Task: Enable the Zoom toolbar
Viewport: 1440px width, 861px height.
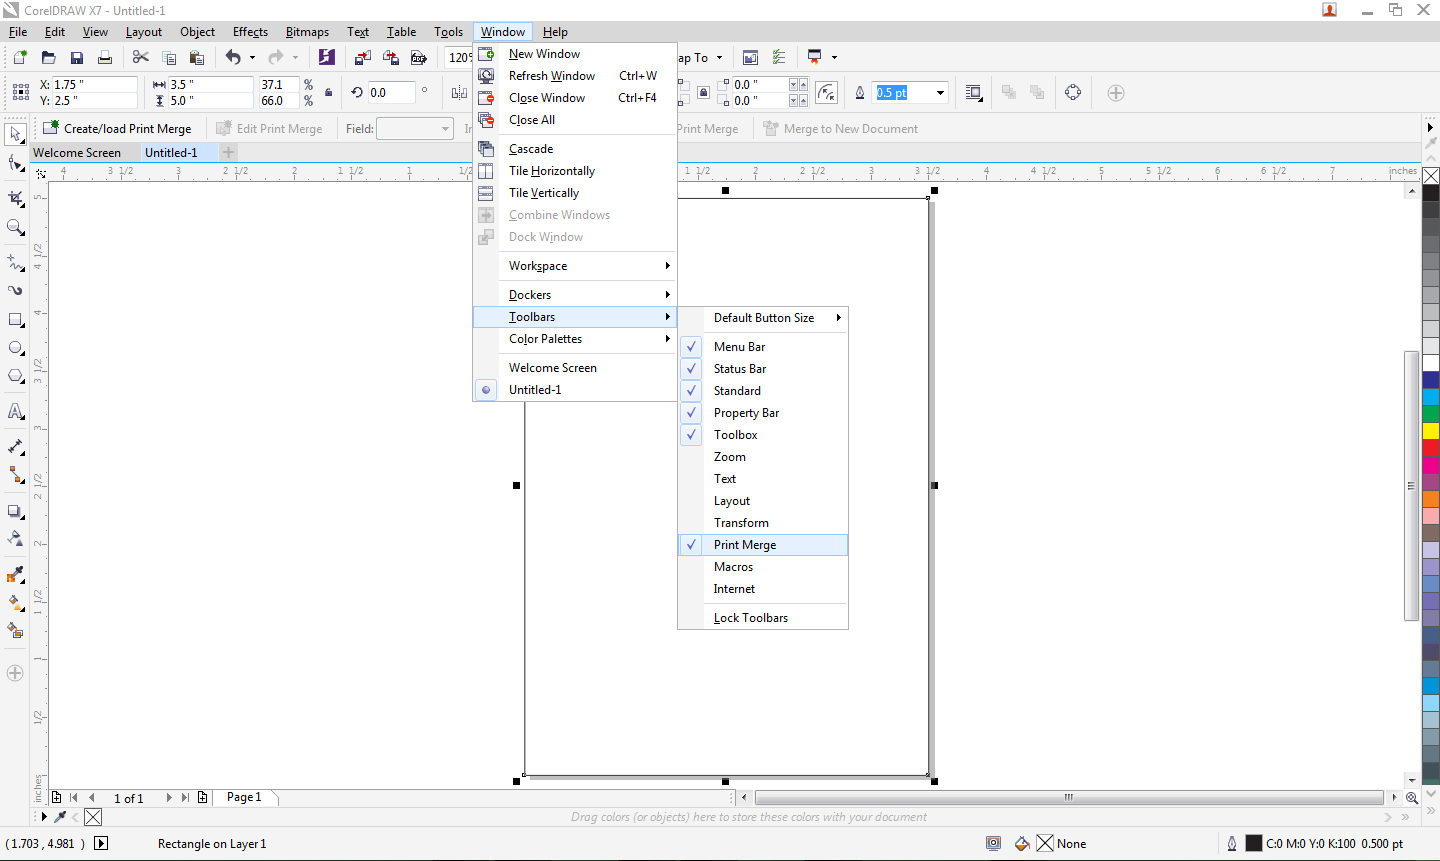Action: (729, 456)
